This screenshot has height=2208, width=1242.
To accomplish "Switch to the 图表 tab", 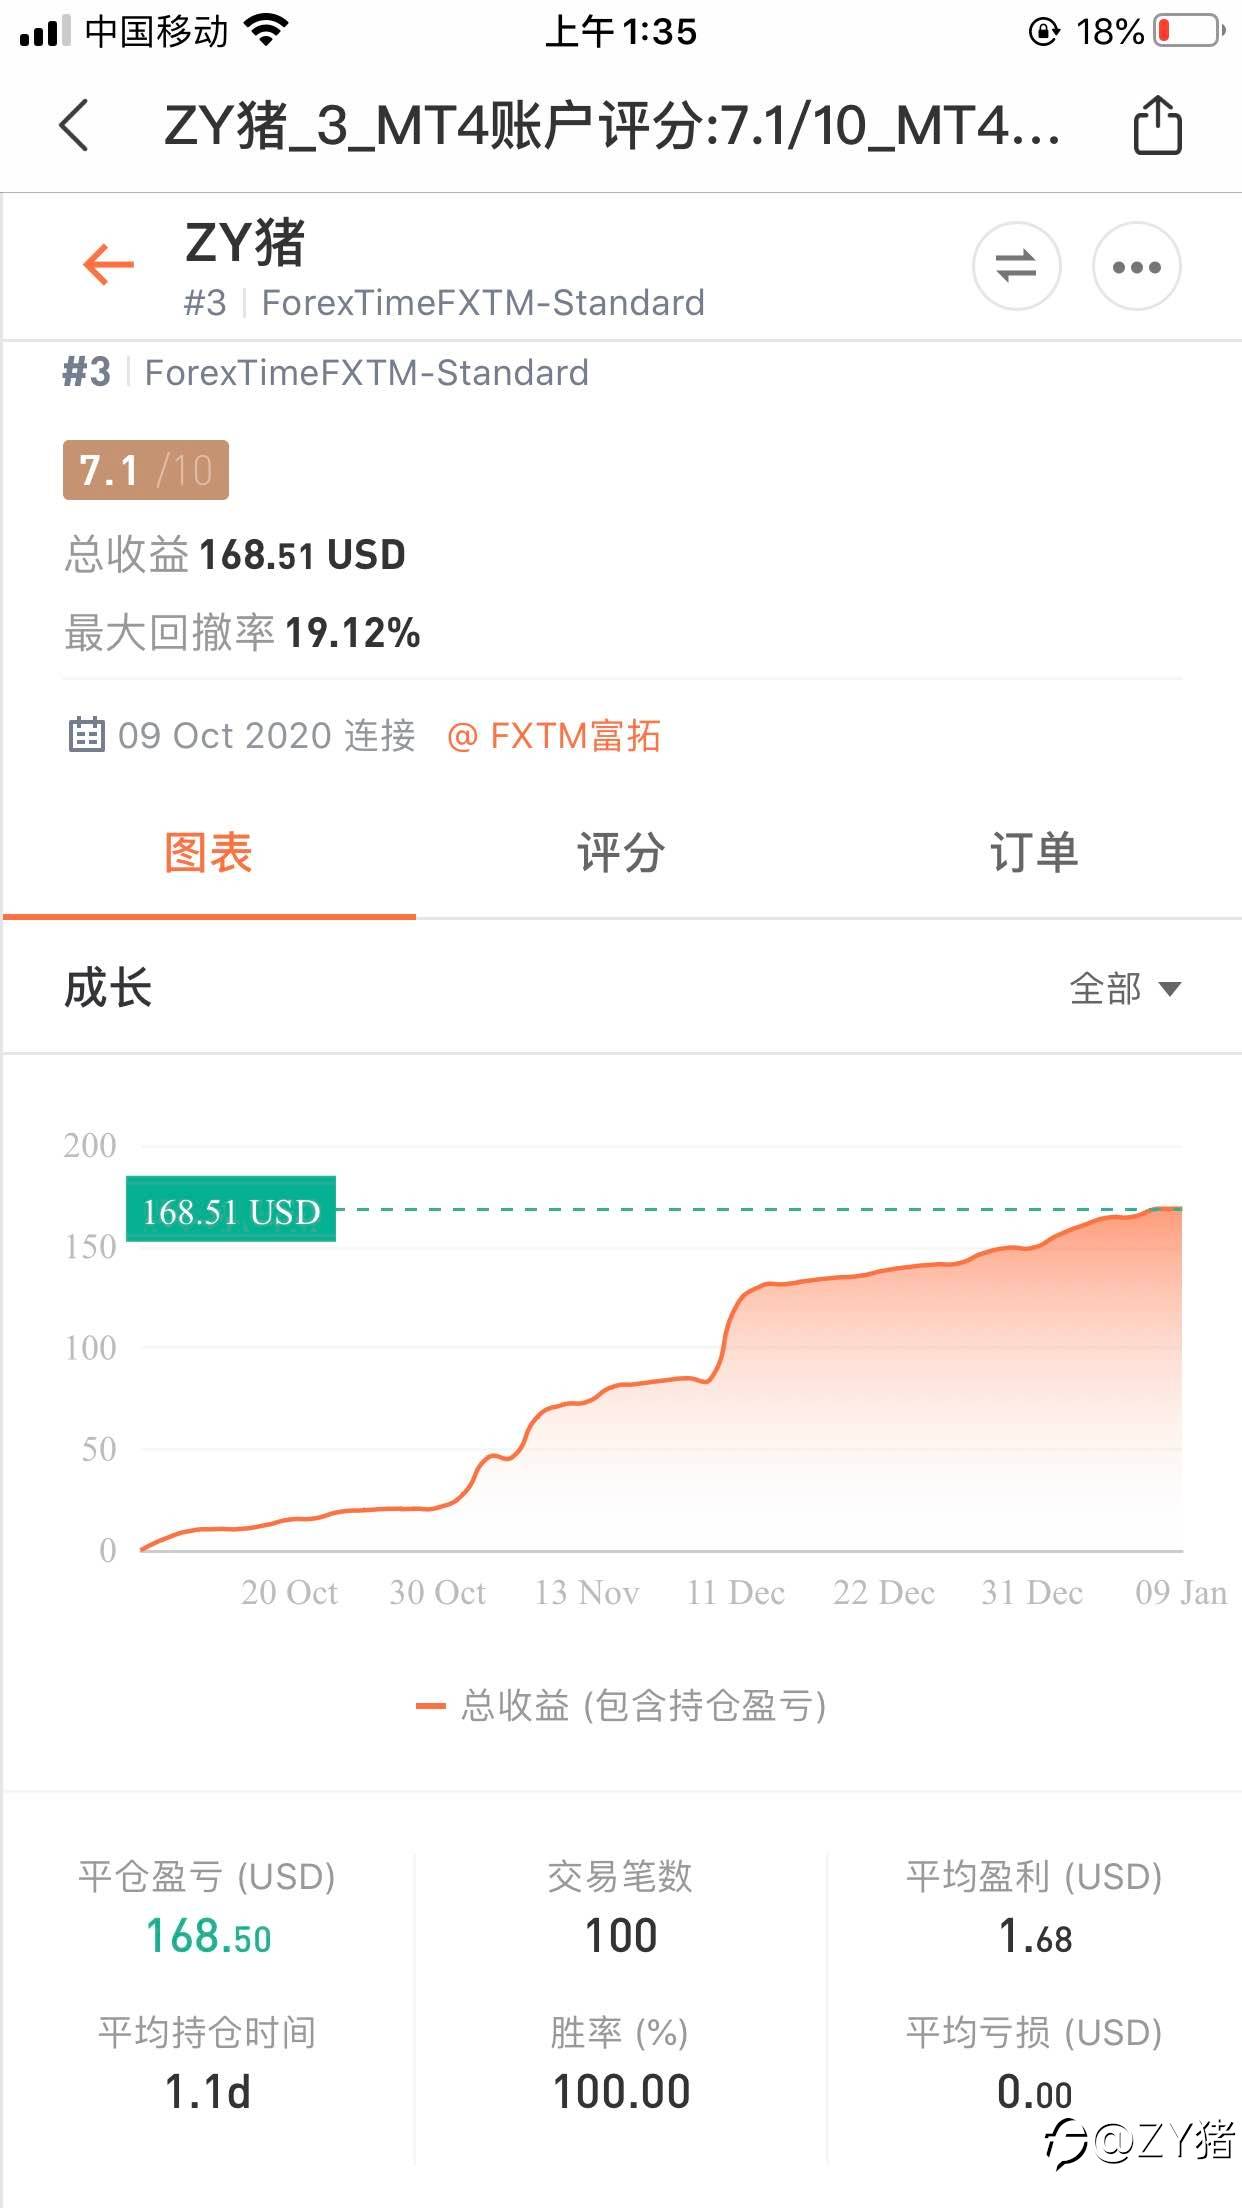I will pyautogui.click(x=208, y=853).
